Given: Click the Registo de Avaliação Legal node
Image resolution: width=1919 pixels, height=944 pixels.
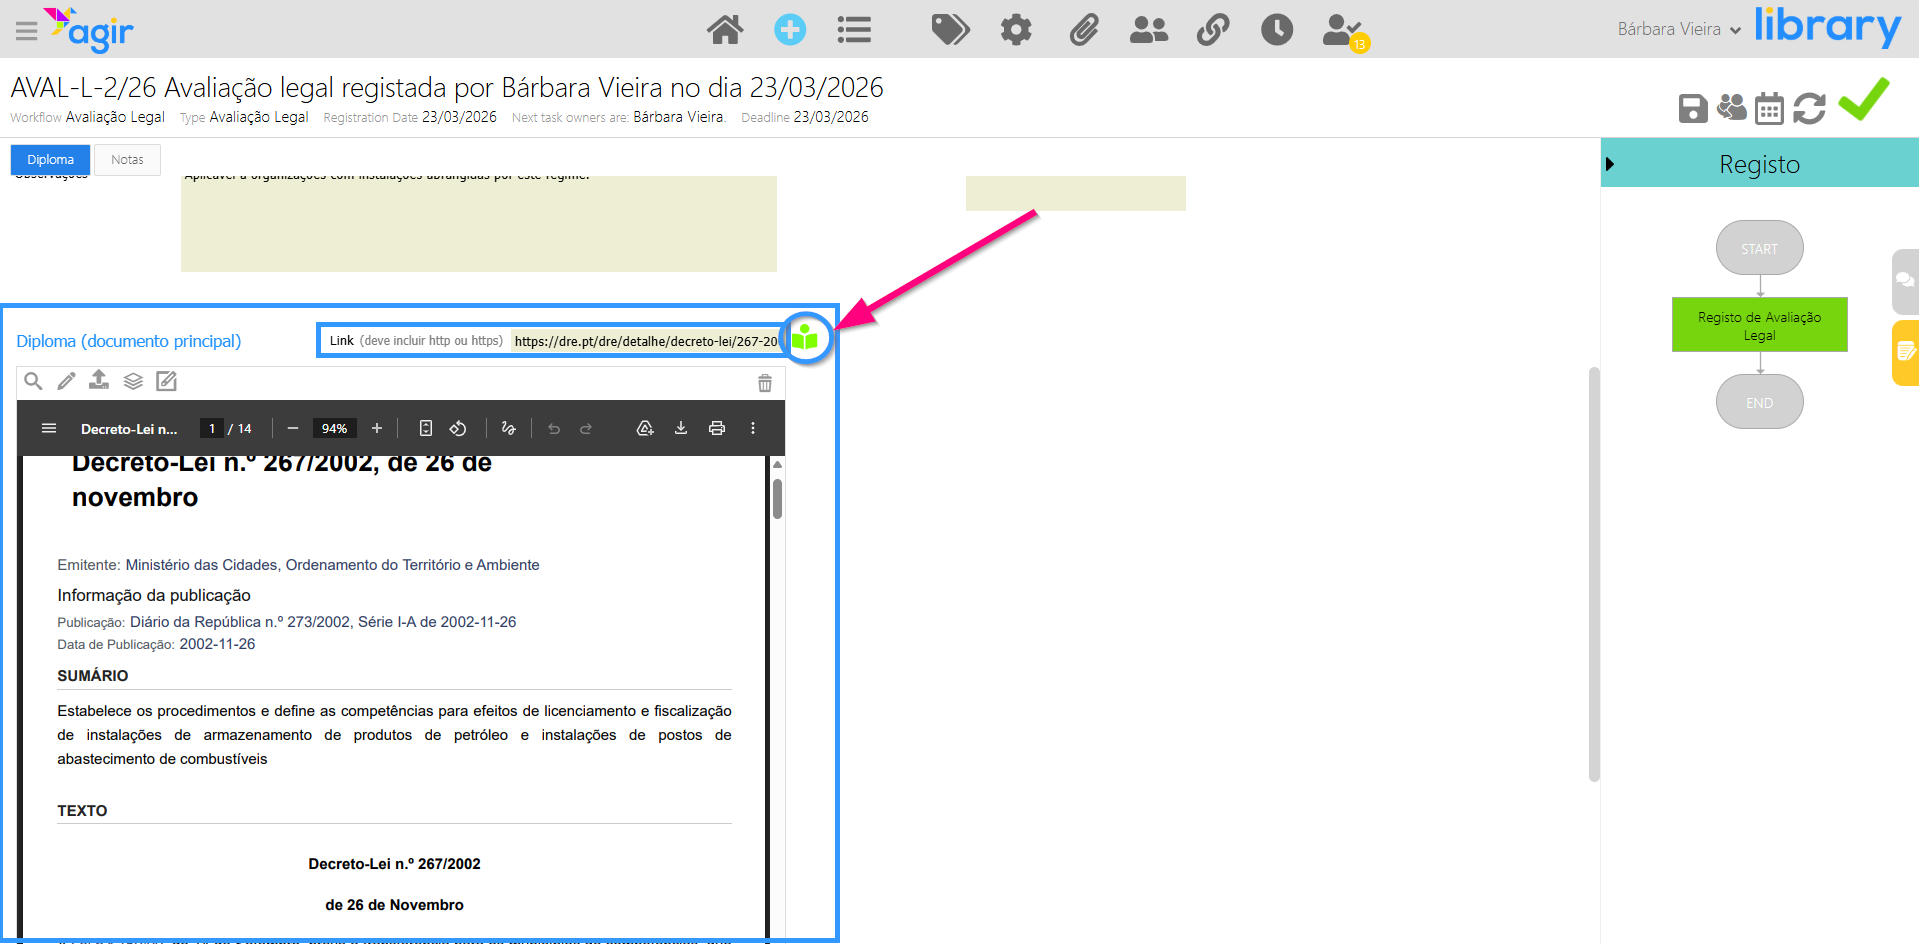Looking at the screenshot, I should pyautogui.click(x=1760, y=325).
